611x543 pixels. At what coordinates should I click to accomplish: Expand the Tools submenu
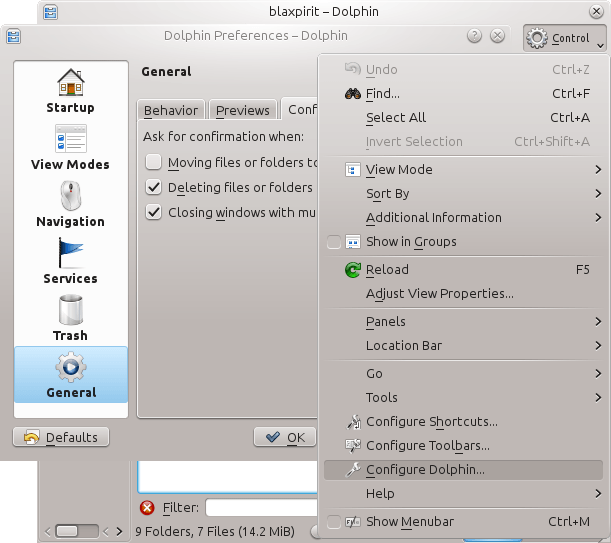[x=463, y=398]
